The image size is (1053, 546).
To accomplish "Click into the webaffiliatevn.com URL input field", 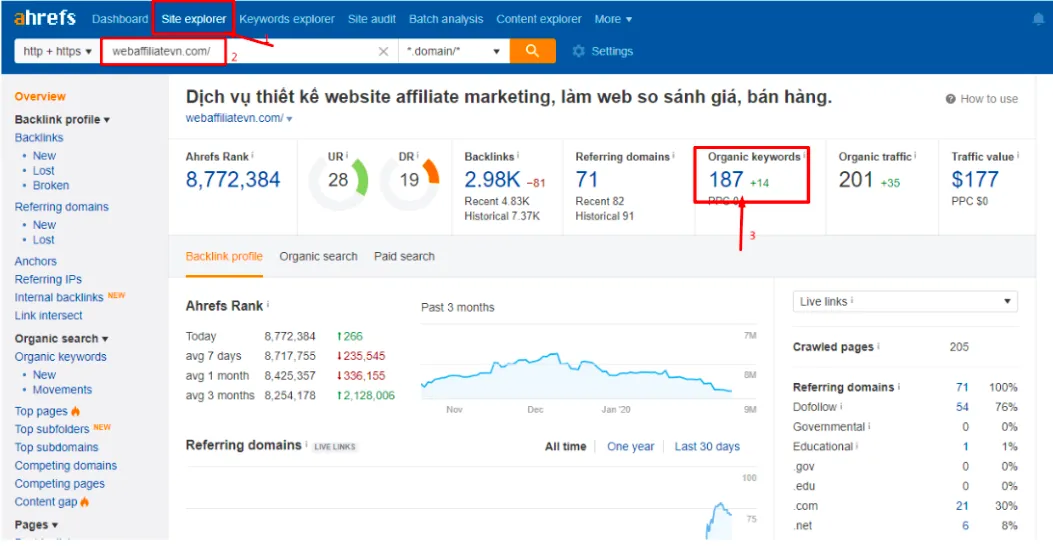I will click(240, 52).
